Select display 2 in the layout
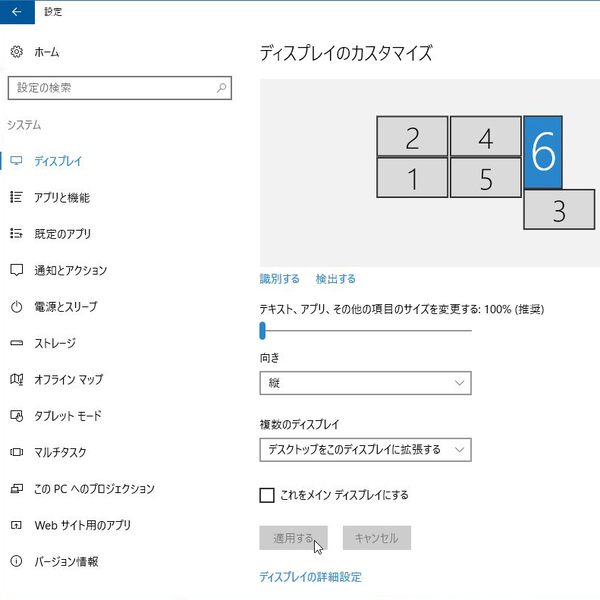600x600 pixels. click(412, 137)
